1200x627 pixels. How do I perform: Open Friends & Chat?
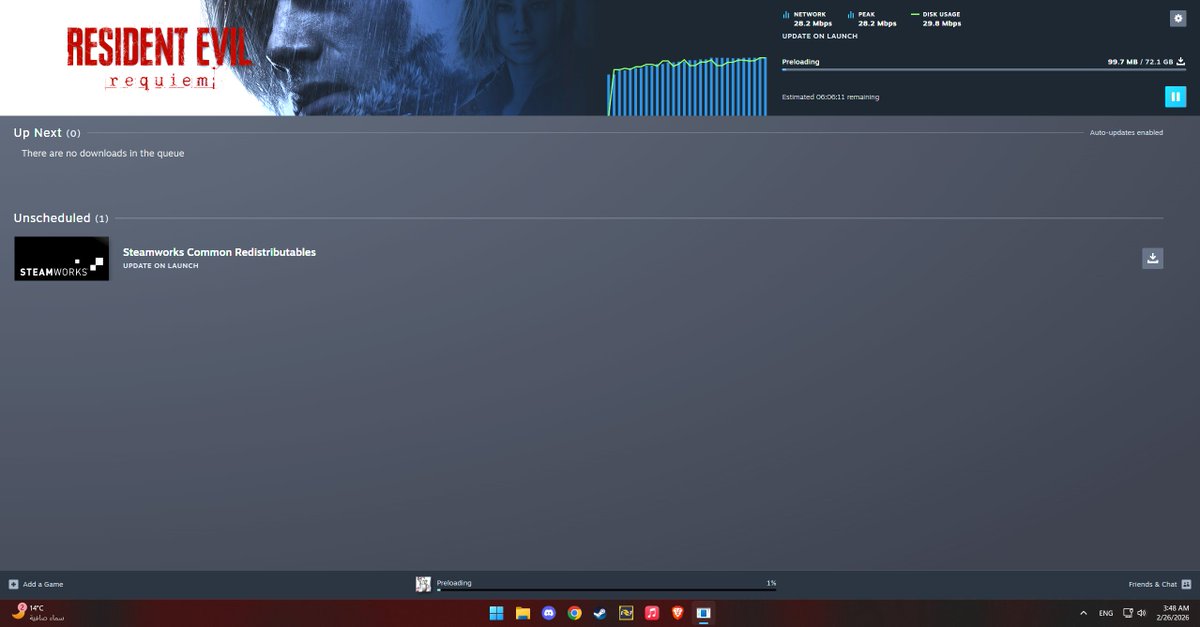1152,584
